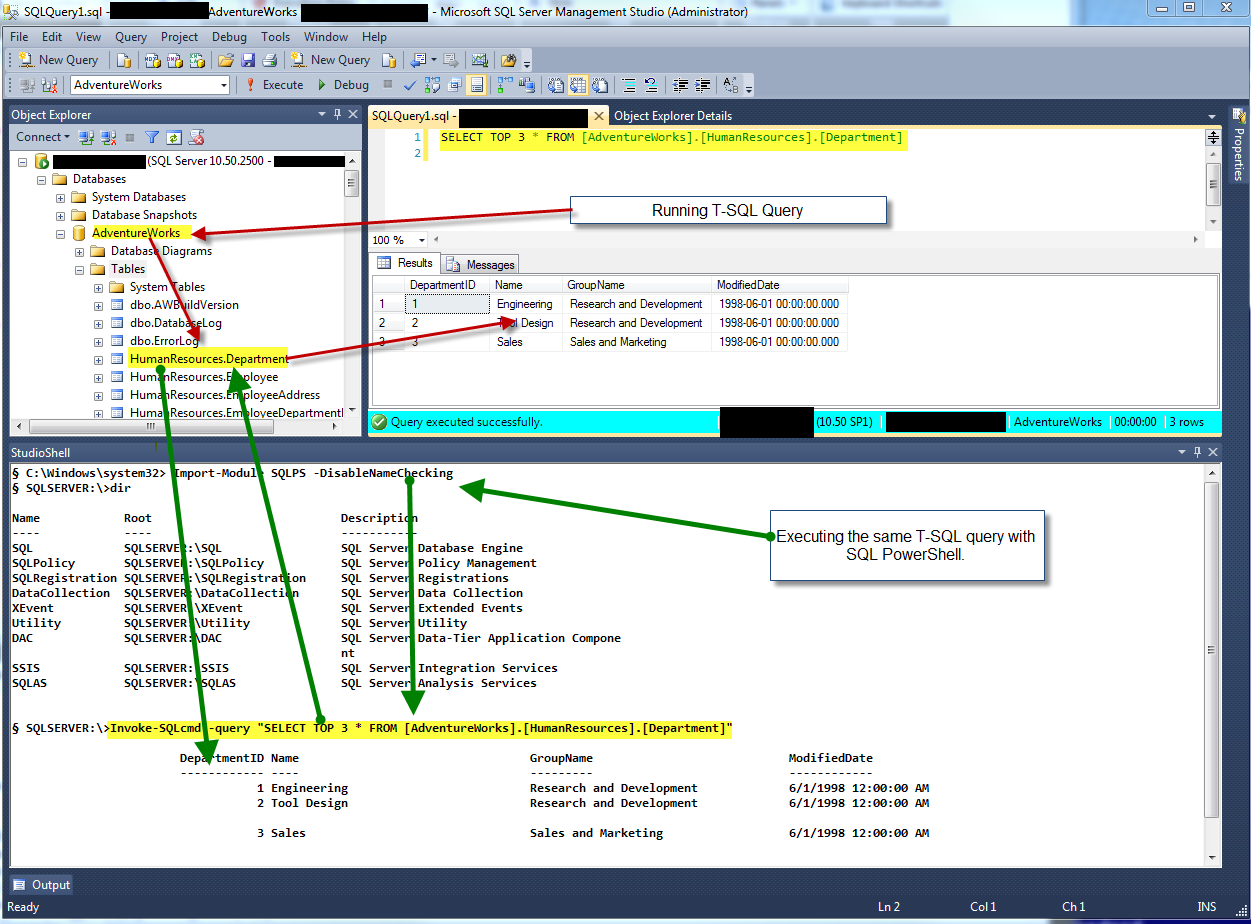Select the dbo.DatabaseLog table
The image size is (1251, 924).
(175, 323)
